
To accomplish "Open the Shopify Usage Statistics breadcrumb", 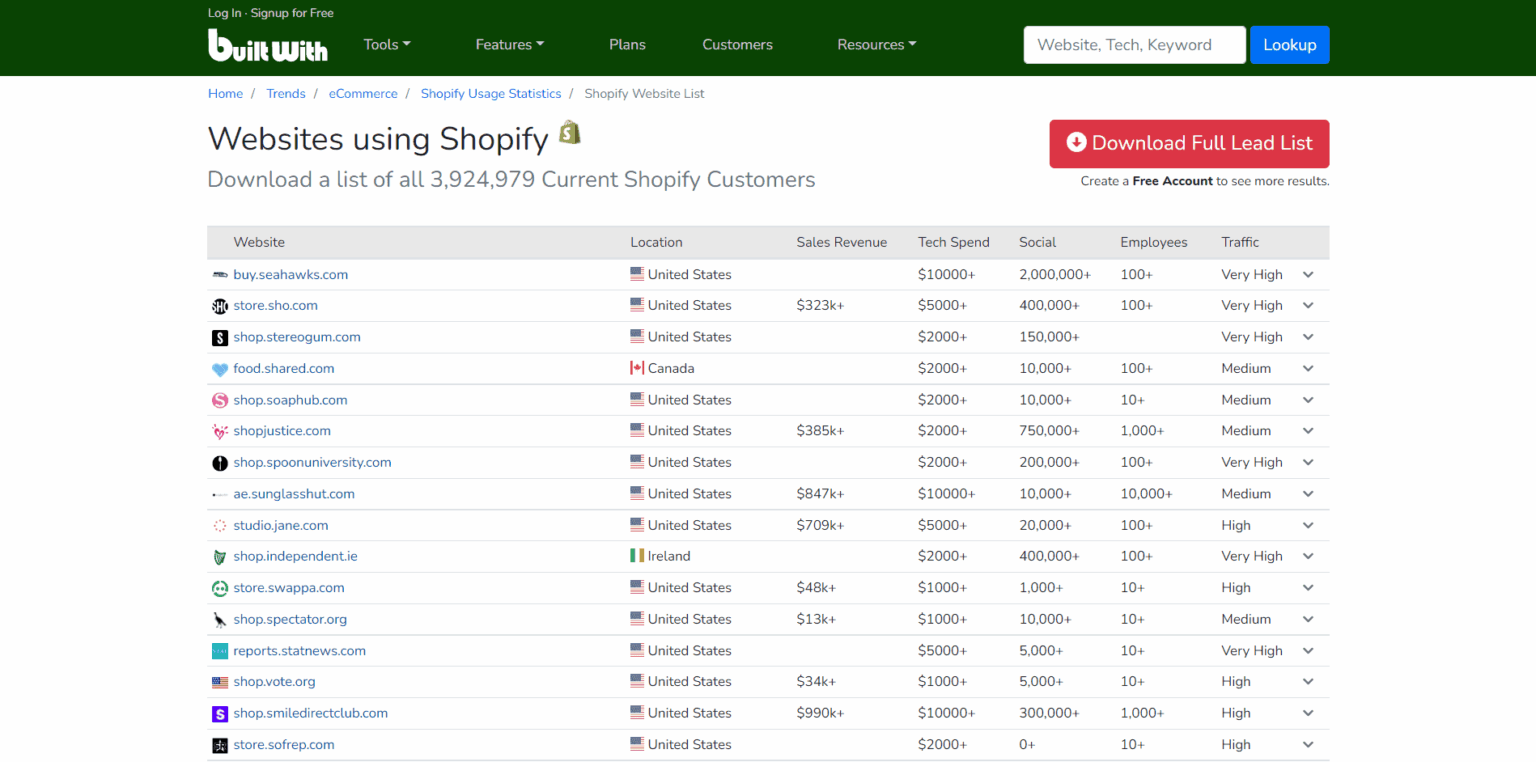I will tap(490, 93).
